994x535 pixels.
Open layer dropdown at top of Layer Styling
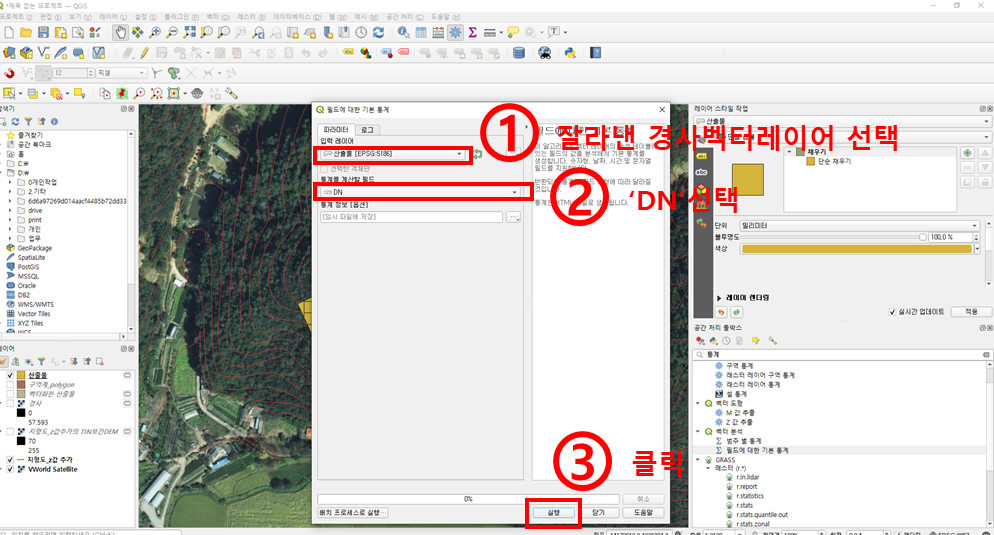tap(842, 121)
